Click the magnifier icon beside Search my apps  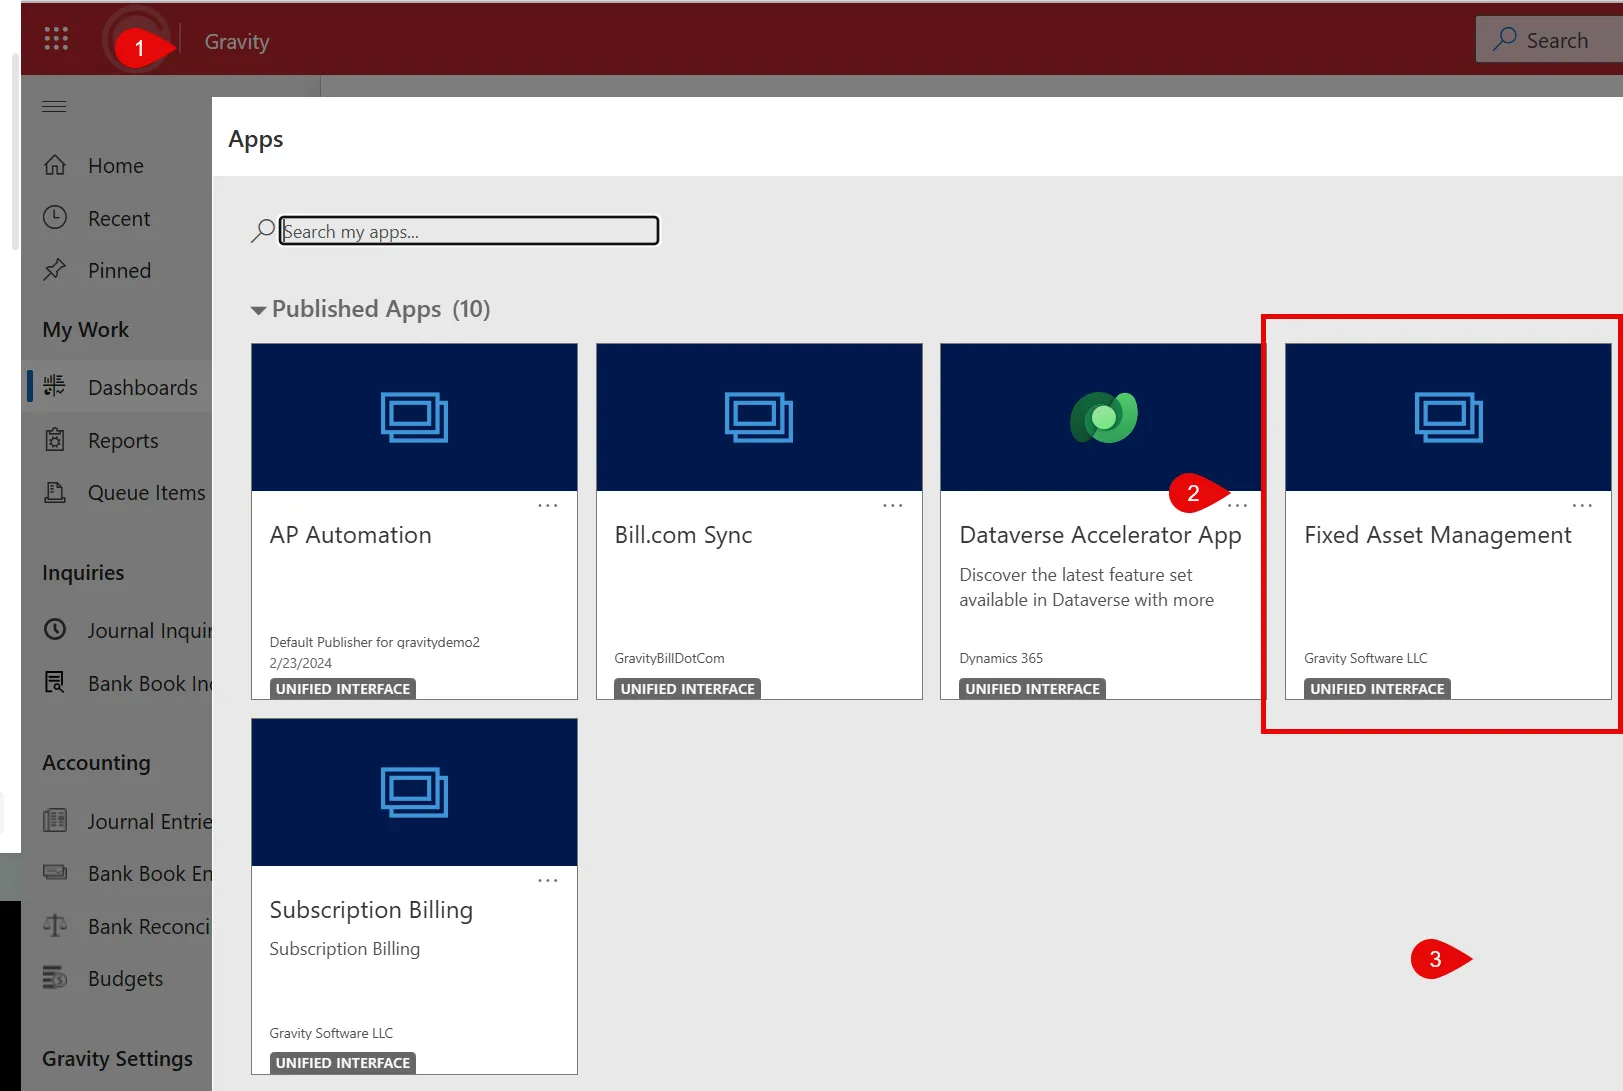click(x=262, y=231)
